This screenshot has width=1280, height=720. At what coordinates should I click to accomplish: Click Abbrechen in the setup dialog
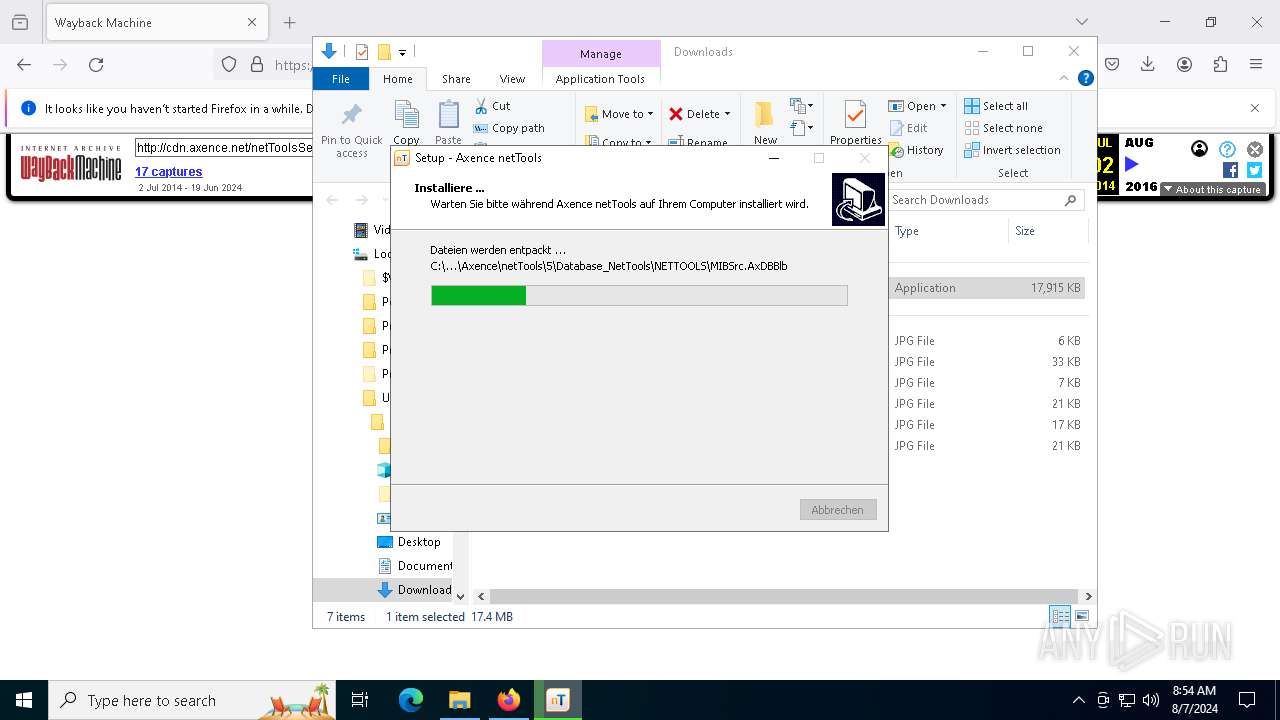838,510
